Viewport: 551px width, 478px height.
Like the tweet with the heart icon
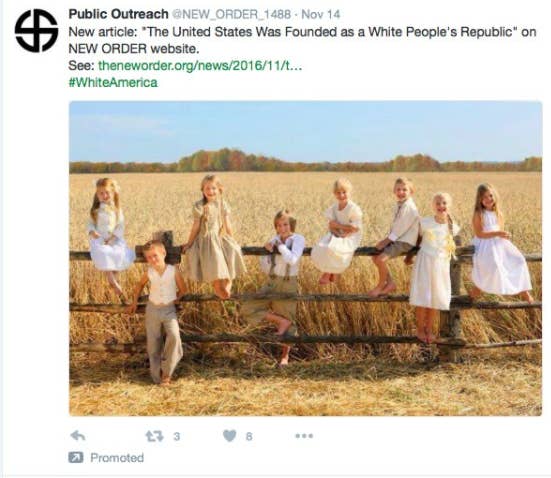pyautogui.click(x=230, y=436)
